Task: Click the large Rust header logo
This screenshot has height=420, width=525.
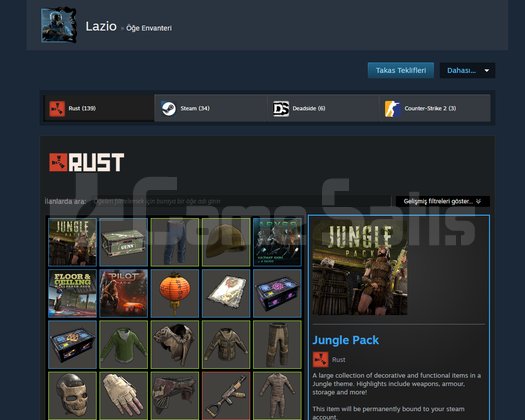Action: [x=87, y=162]
